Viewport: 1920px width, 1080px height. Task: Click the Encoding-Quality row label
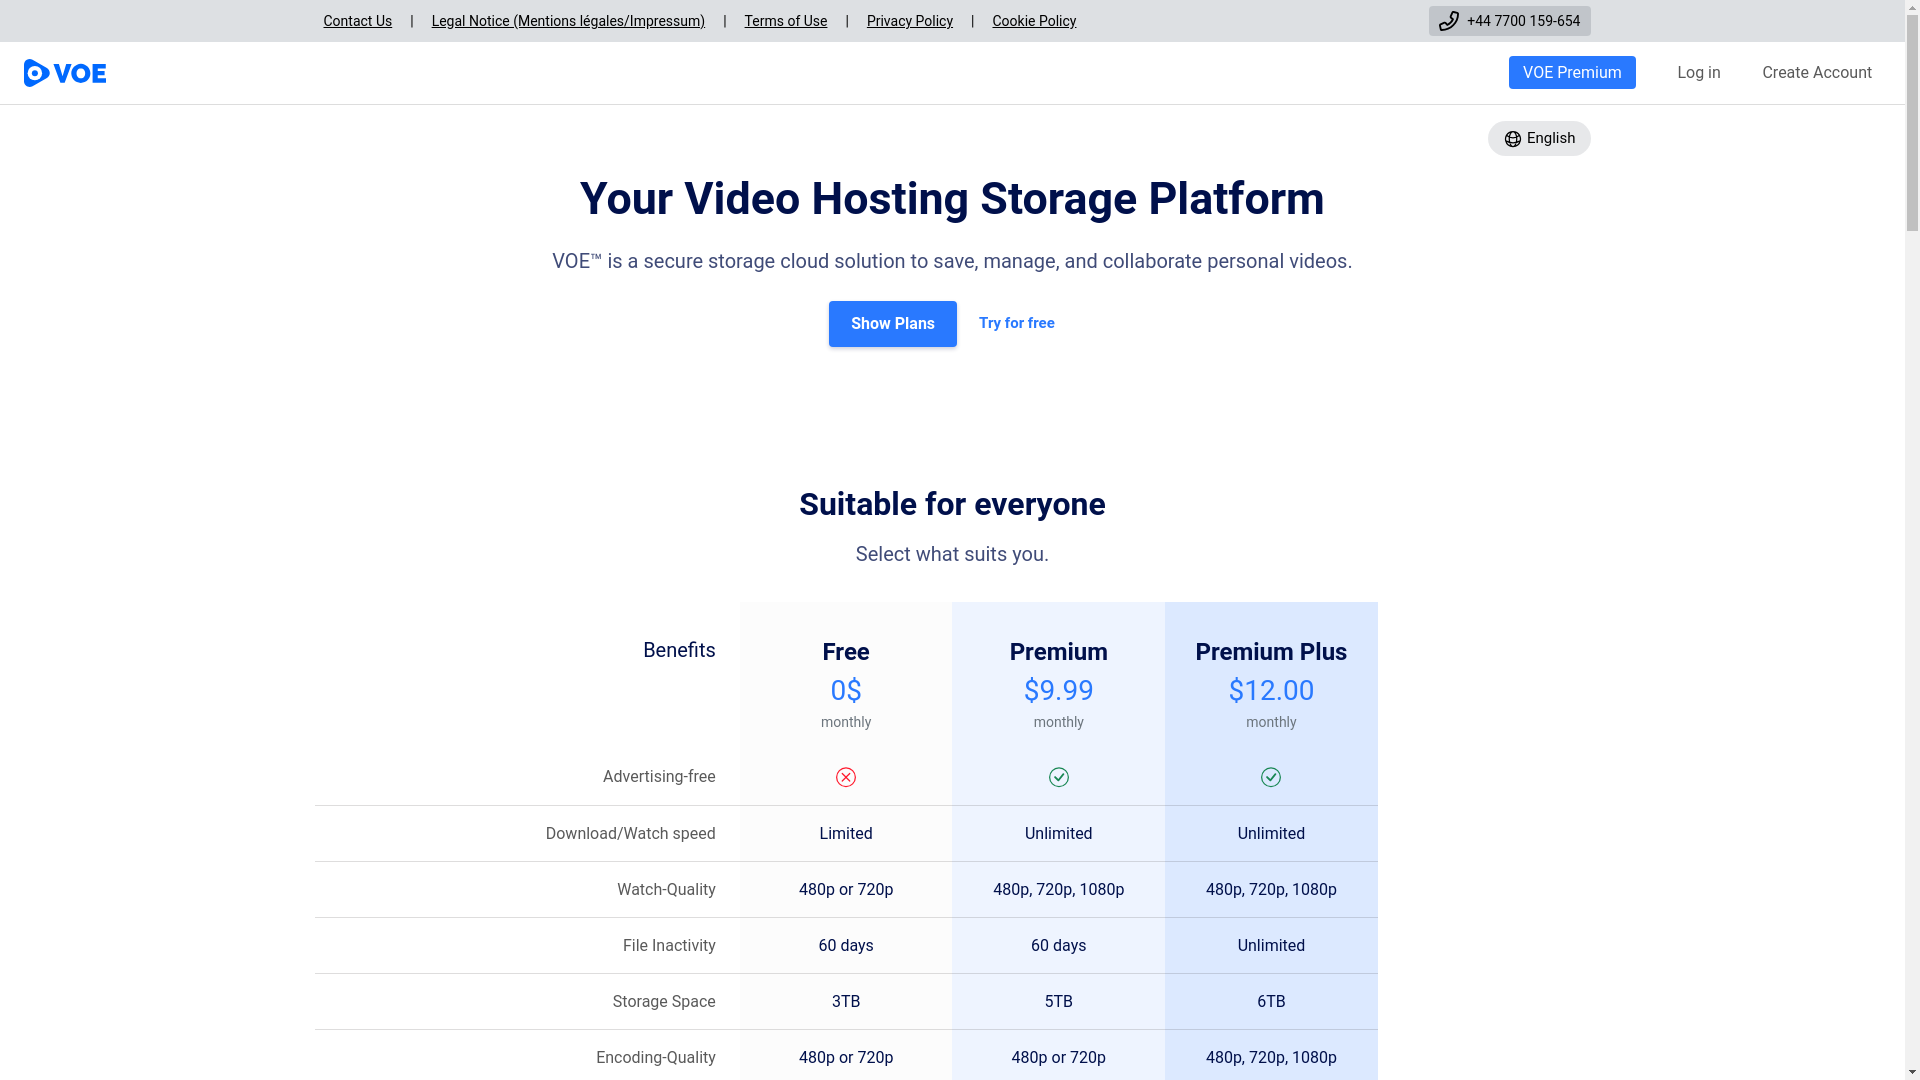(x=656, y=1058)
